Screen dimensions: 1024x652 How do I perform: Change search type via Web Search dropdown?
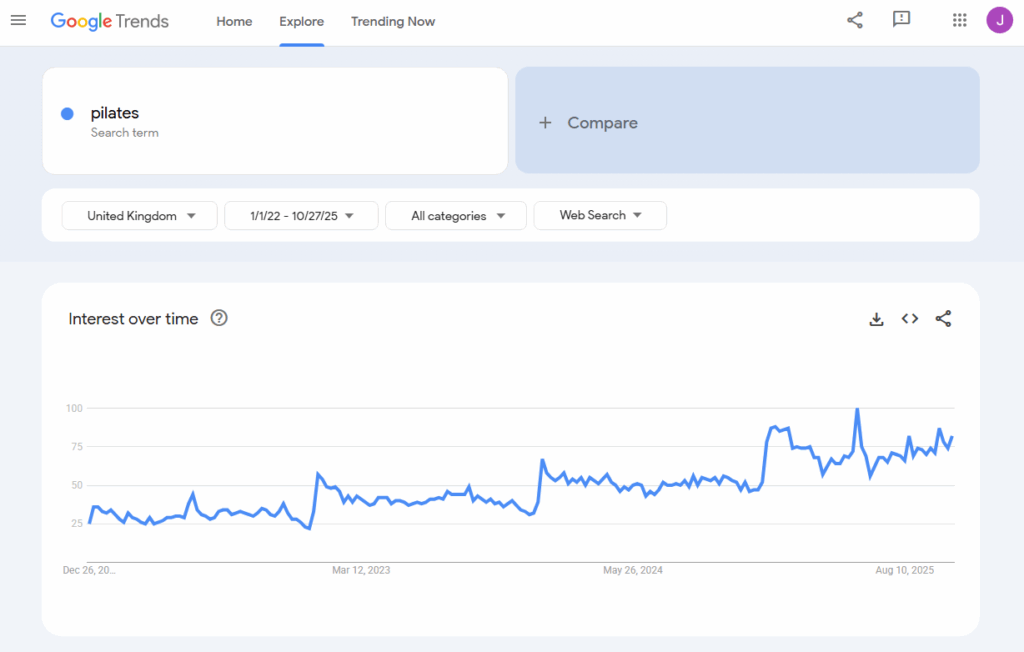[x=600, y=215]
